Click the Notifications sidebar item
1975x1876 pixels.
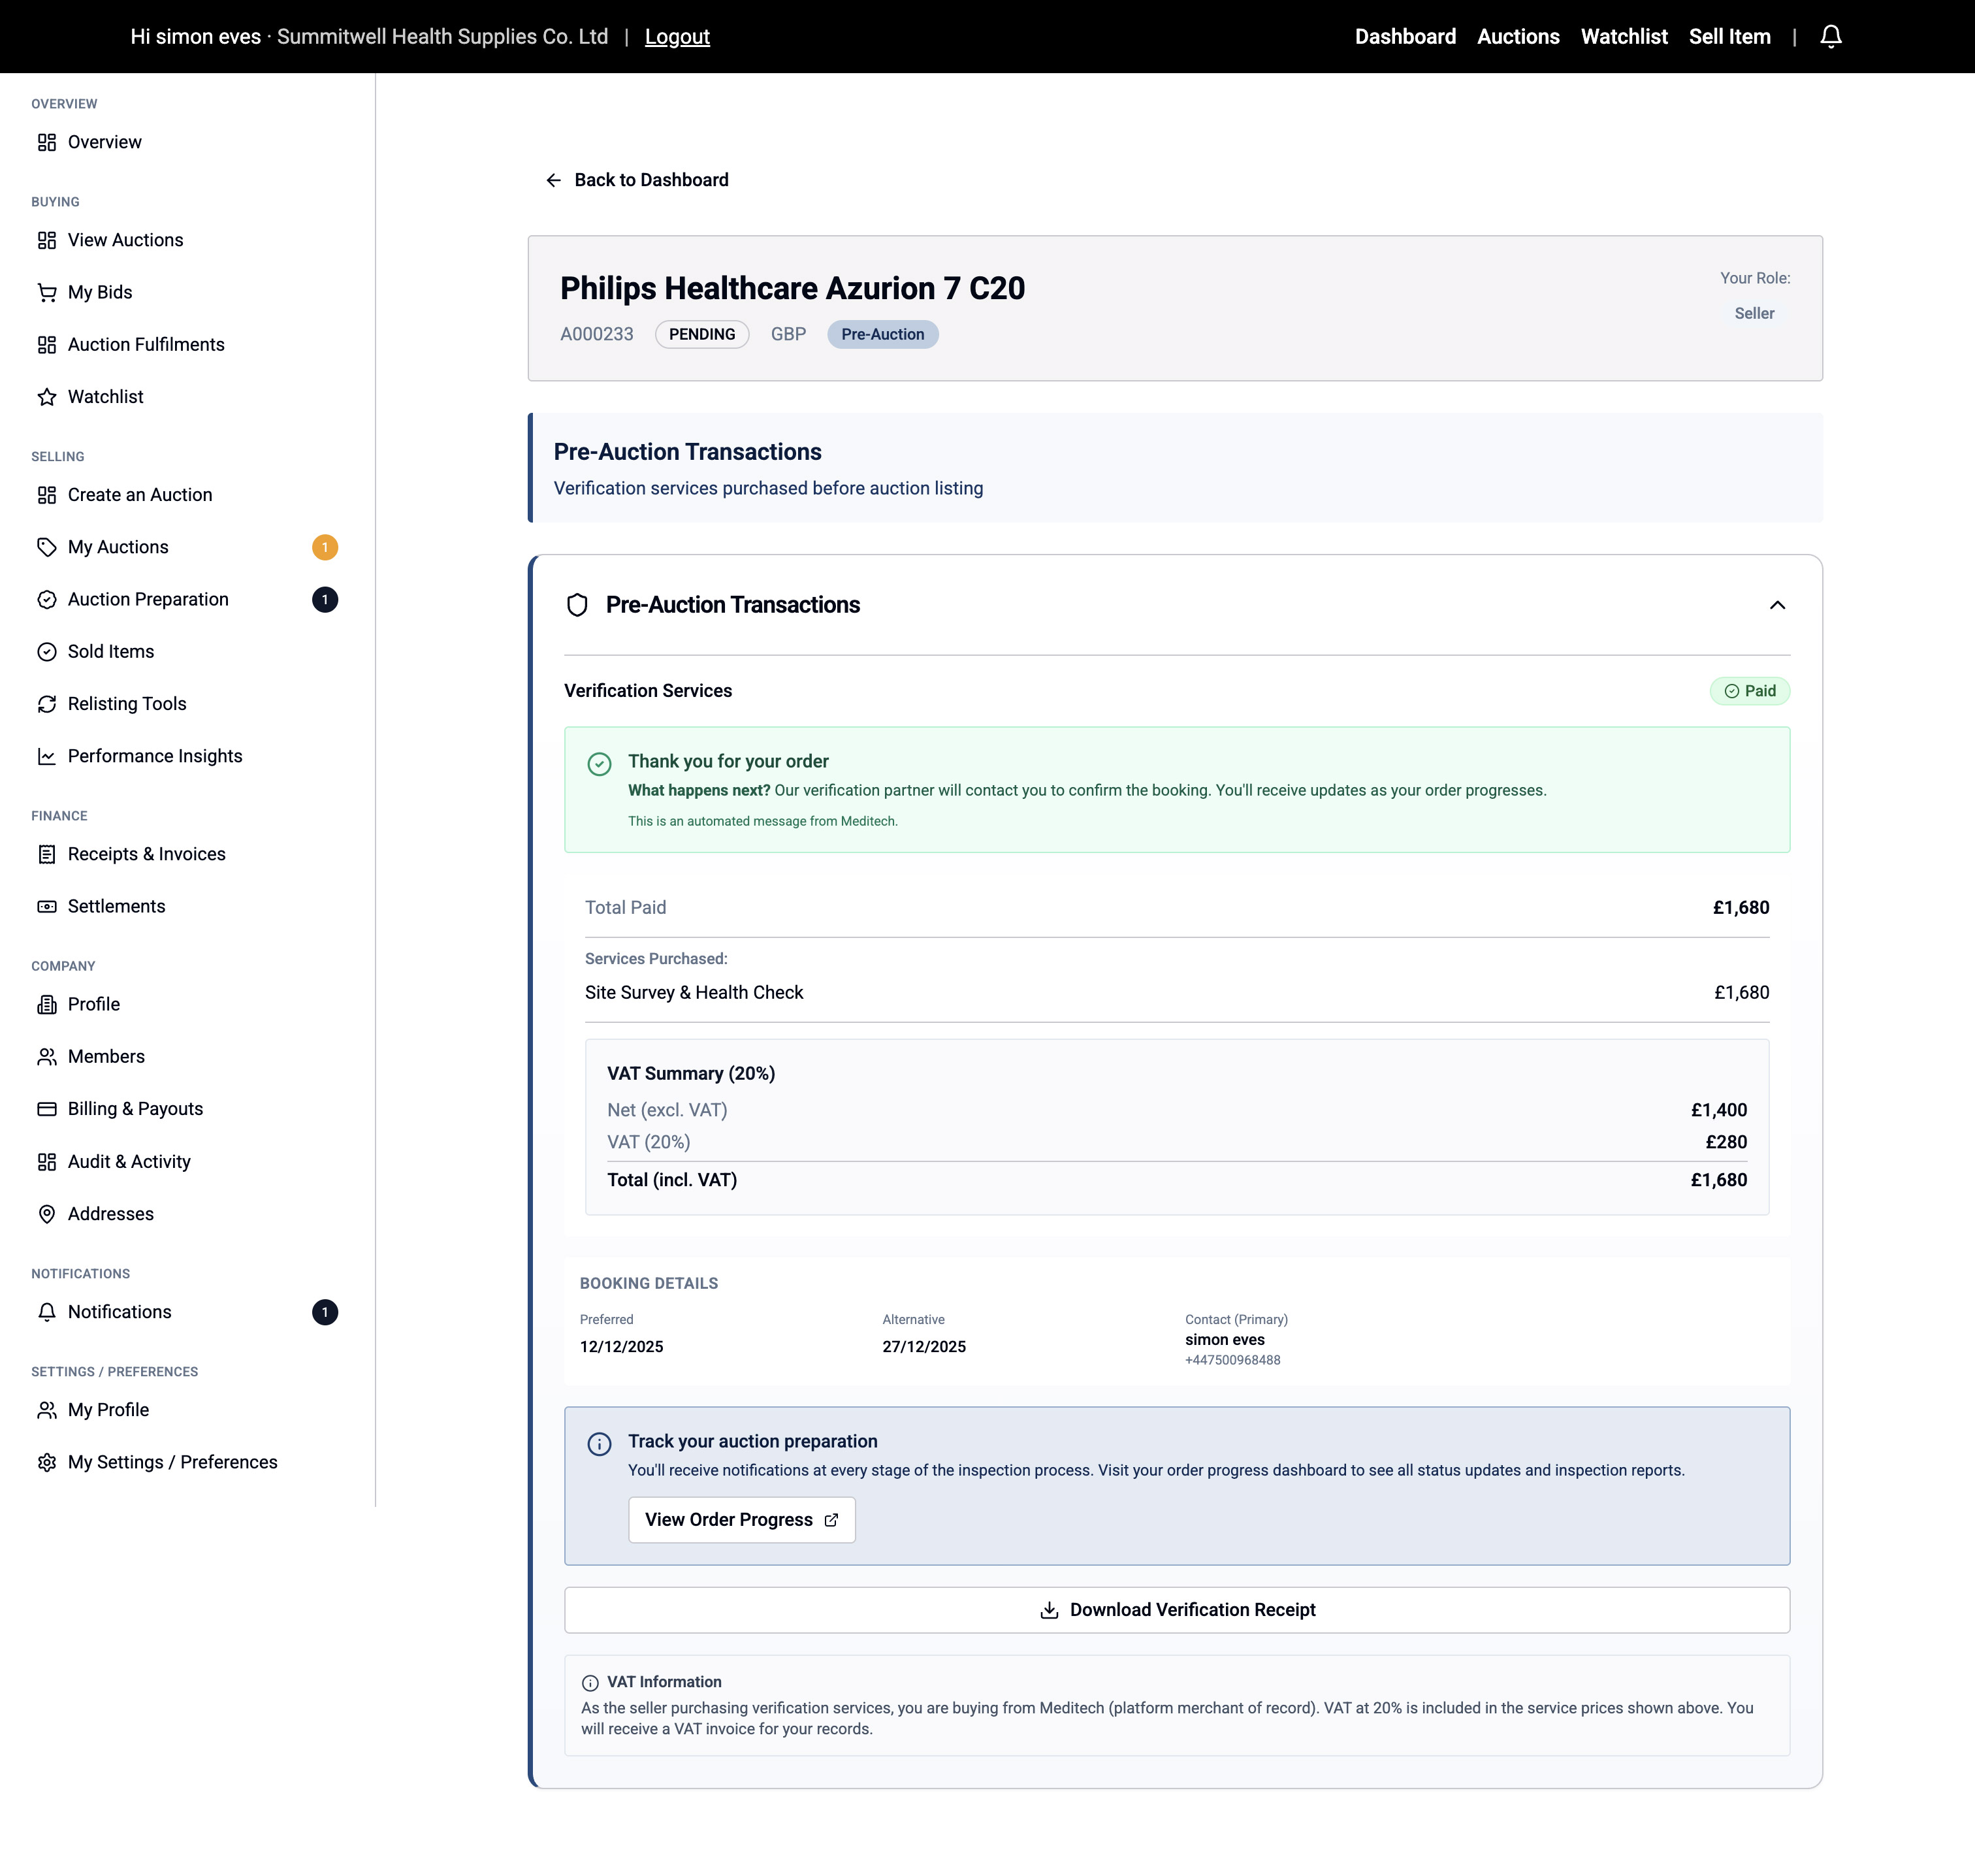click(119, 1312)
